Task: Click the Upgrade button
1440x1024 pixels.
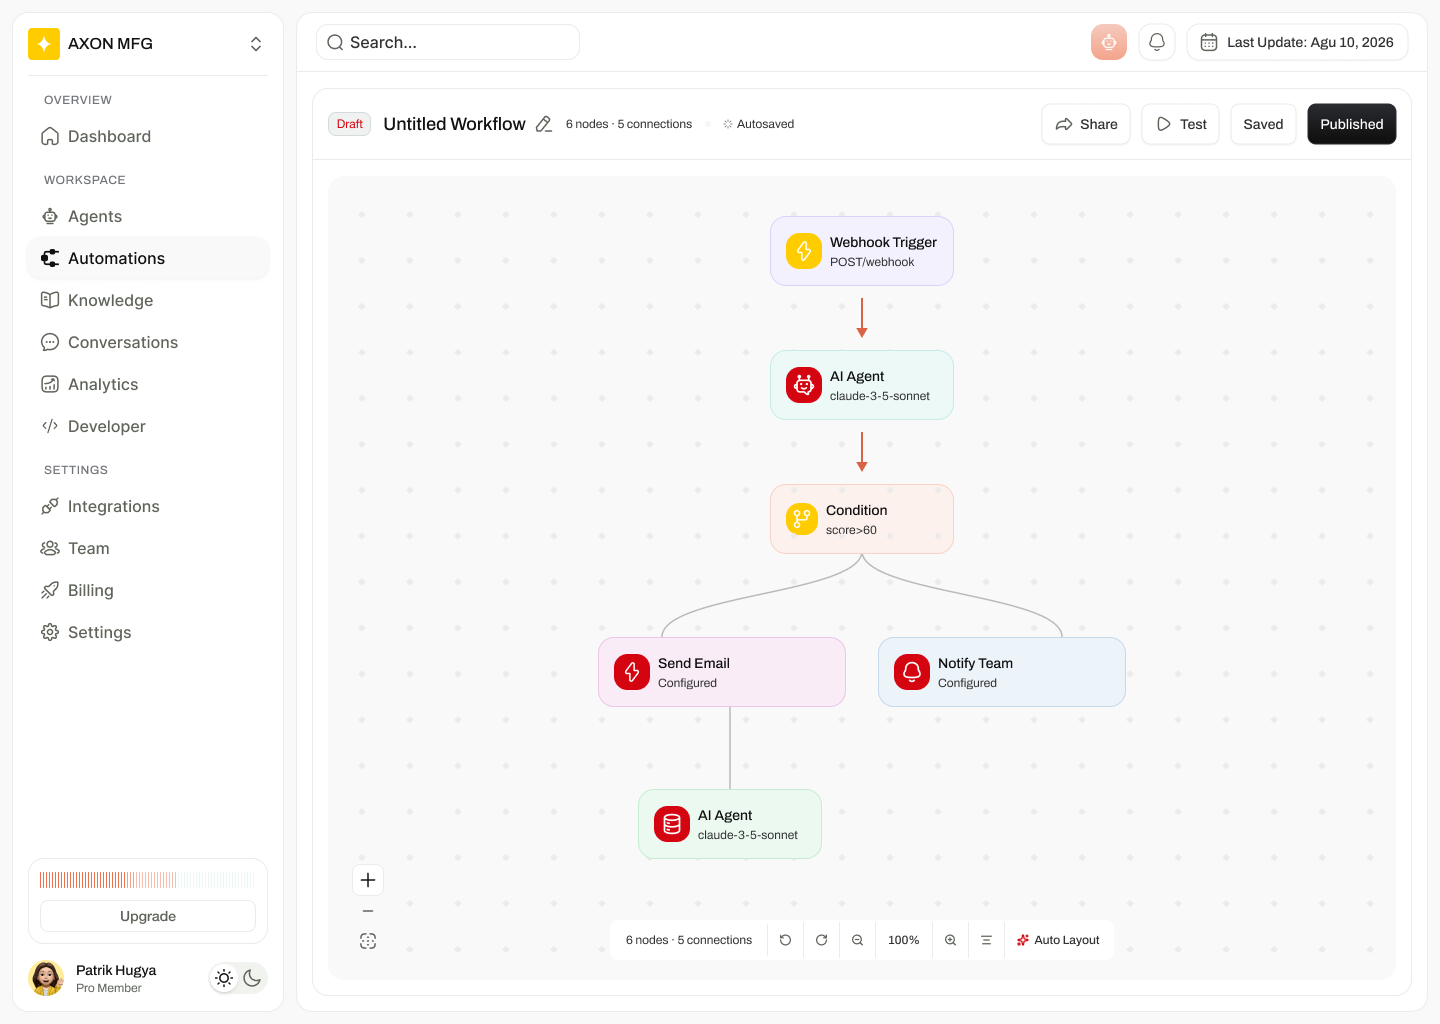Action: point(148,916)
